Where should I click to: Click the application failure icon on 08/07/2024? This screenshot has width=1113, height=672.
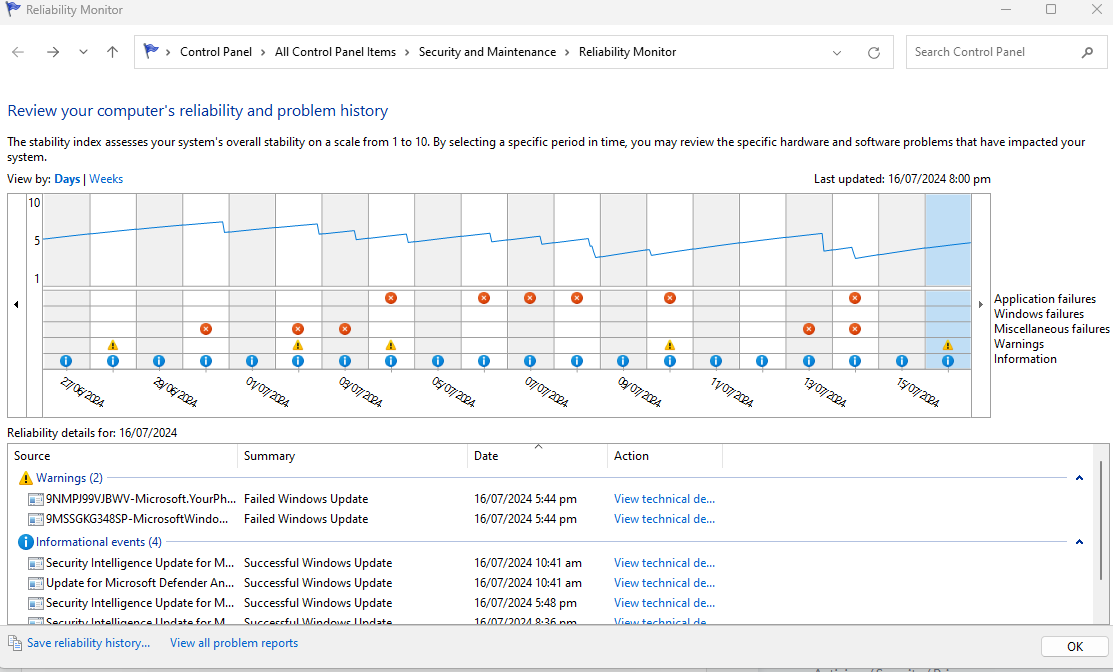[x=576, y=298]
